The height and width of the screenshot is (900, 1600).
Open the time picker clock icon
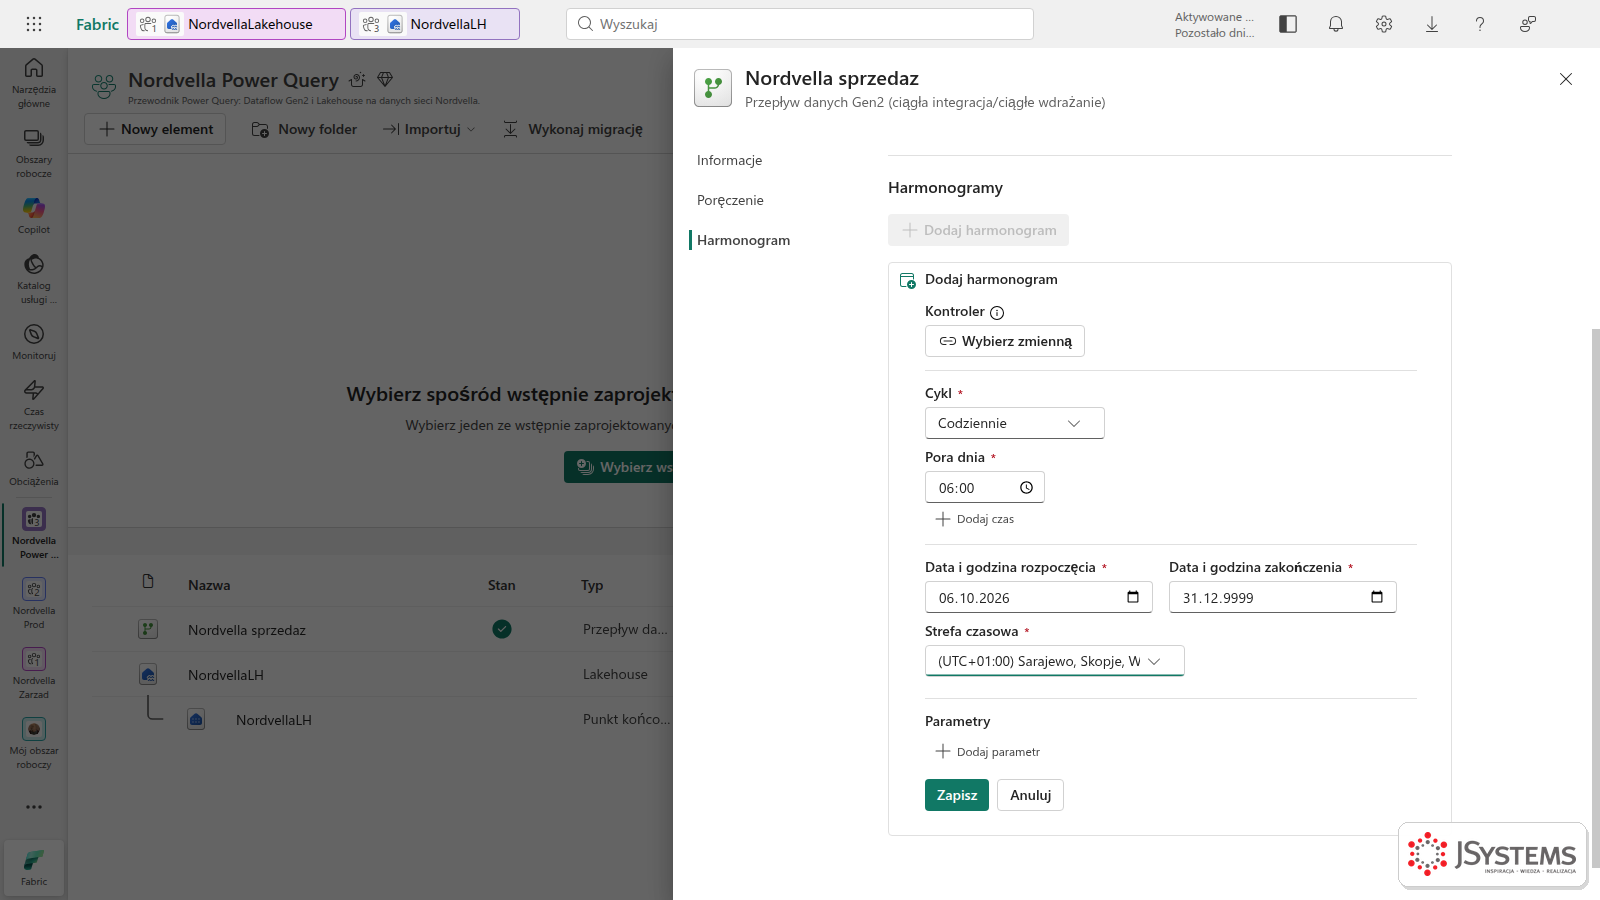click(x=1026, y=488)
